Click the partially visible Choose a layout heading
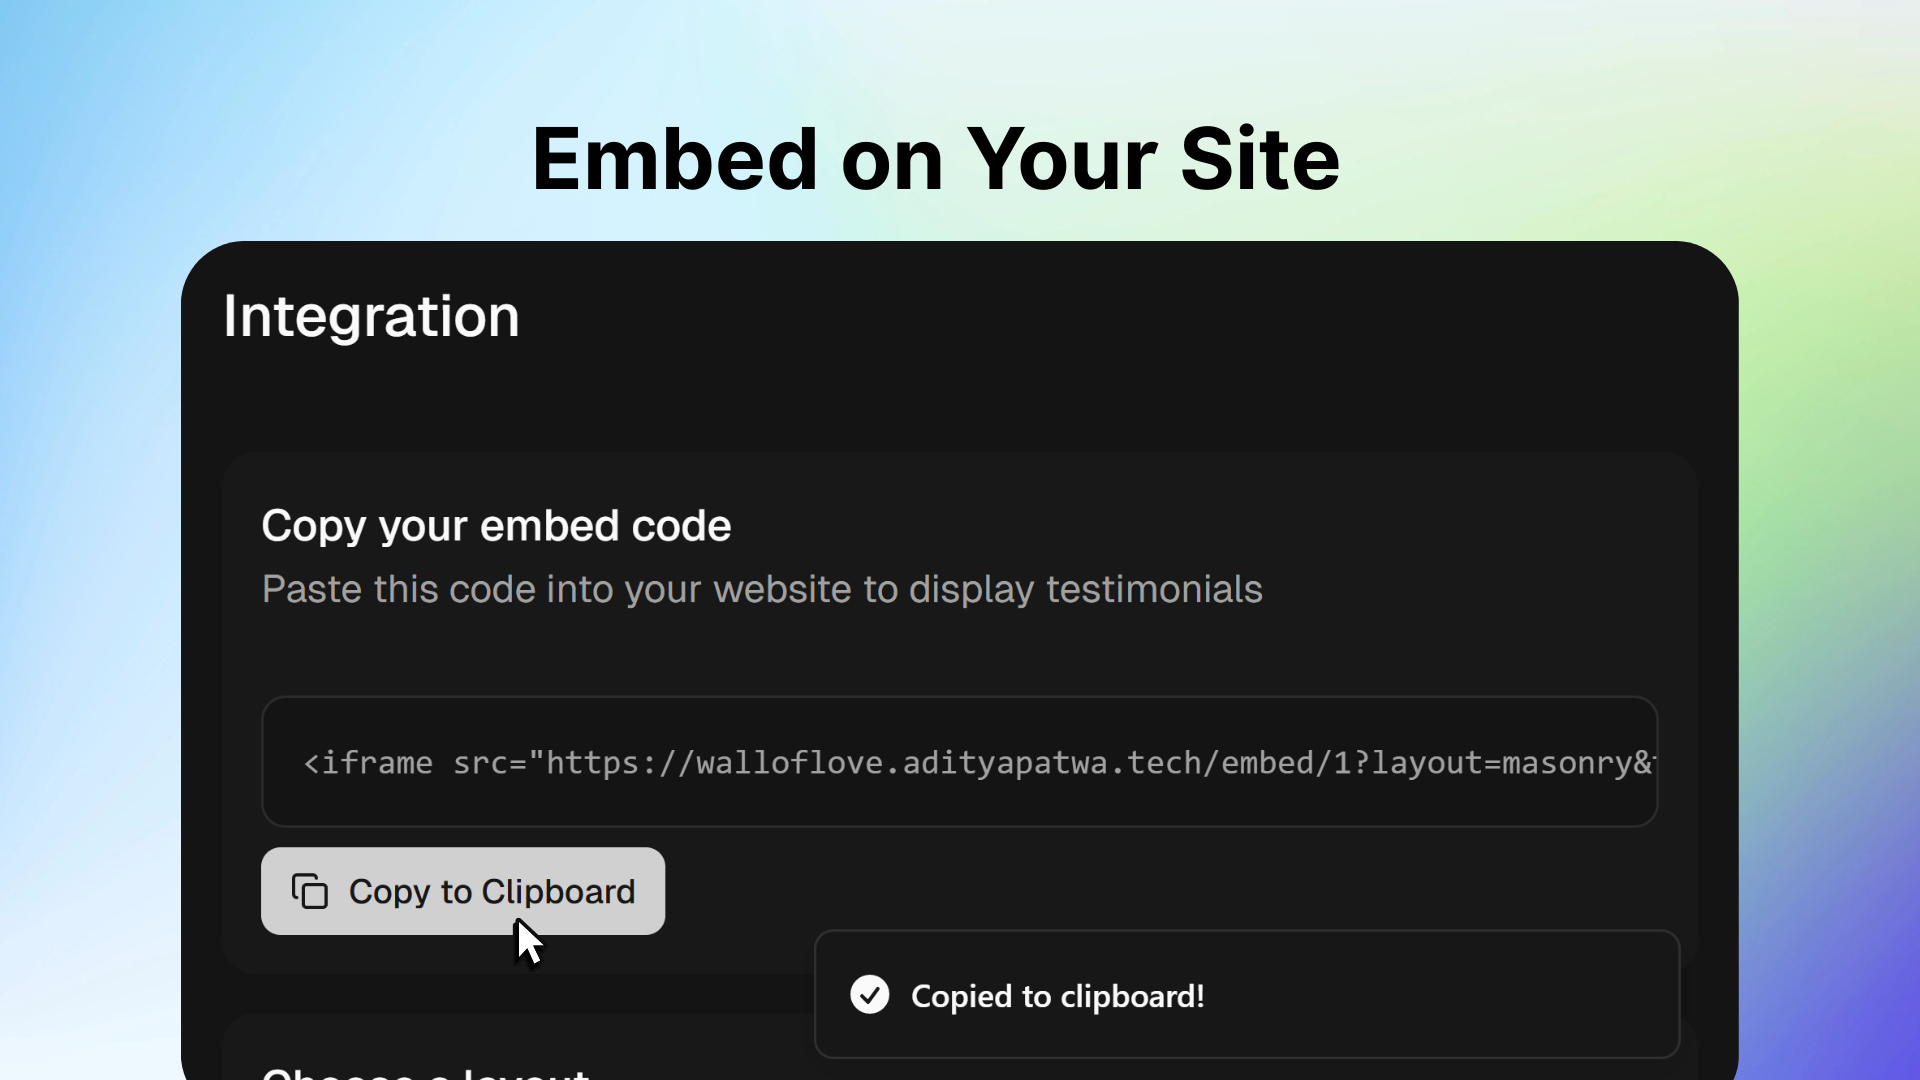 (425, 1072)
